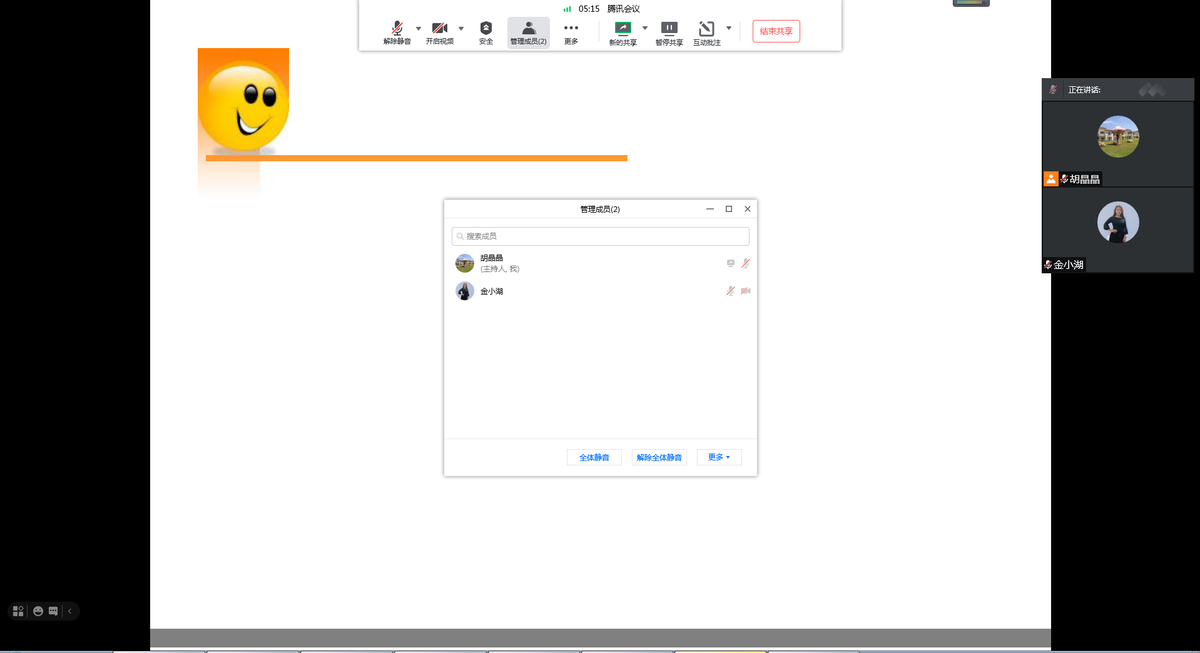Image resolution: width=1200 pixels, height=653 pixels.
Task: Expand audio options arrow beside 解除静音
Action: pos(418,28)
